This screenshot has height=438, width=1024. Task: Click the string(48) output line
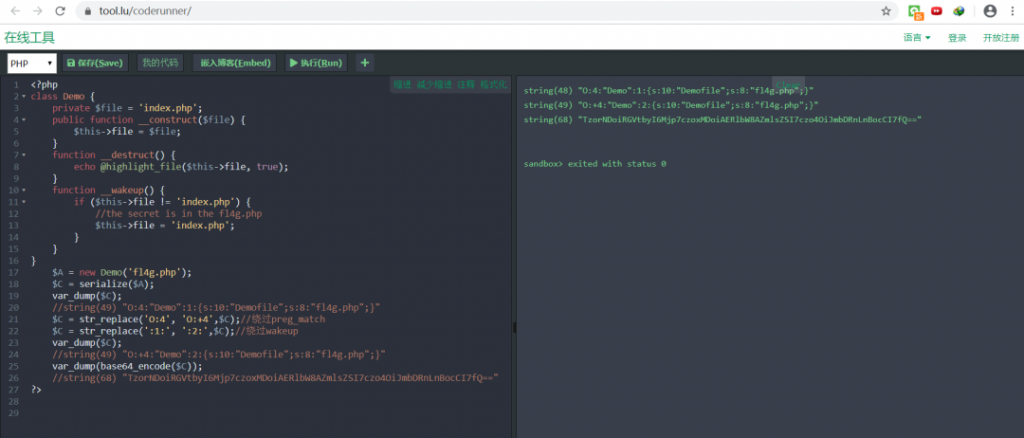[x=669, y=90]
